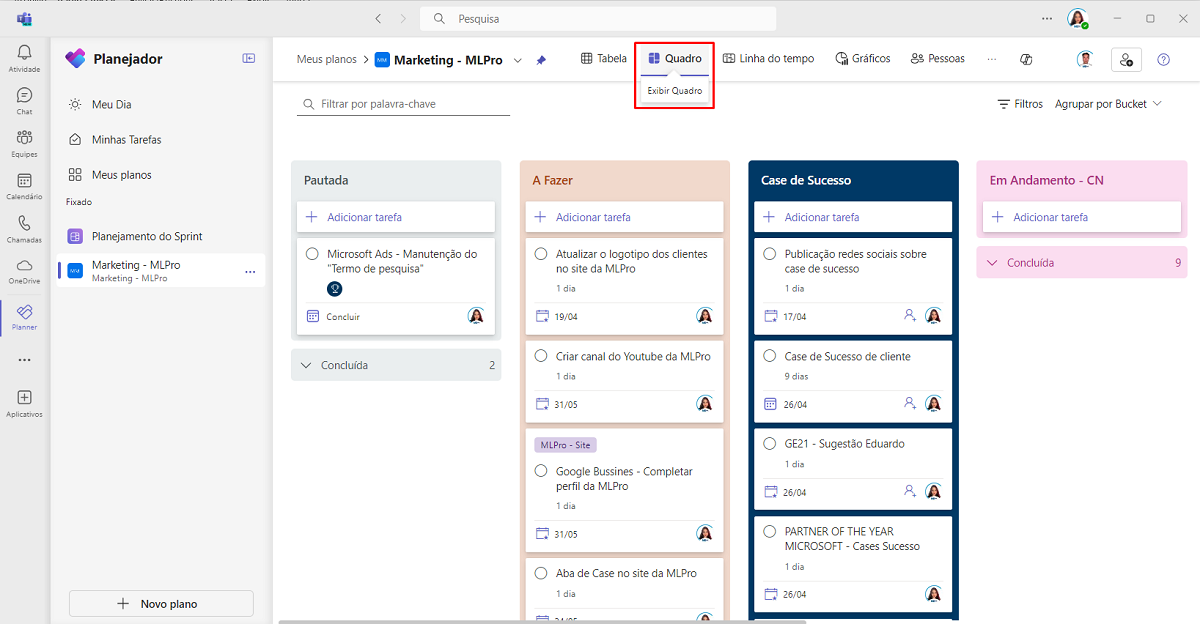Click assign icon on Publicação redes sociais card

(910, 316)
